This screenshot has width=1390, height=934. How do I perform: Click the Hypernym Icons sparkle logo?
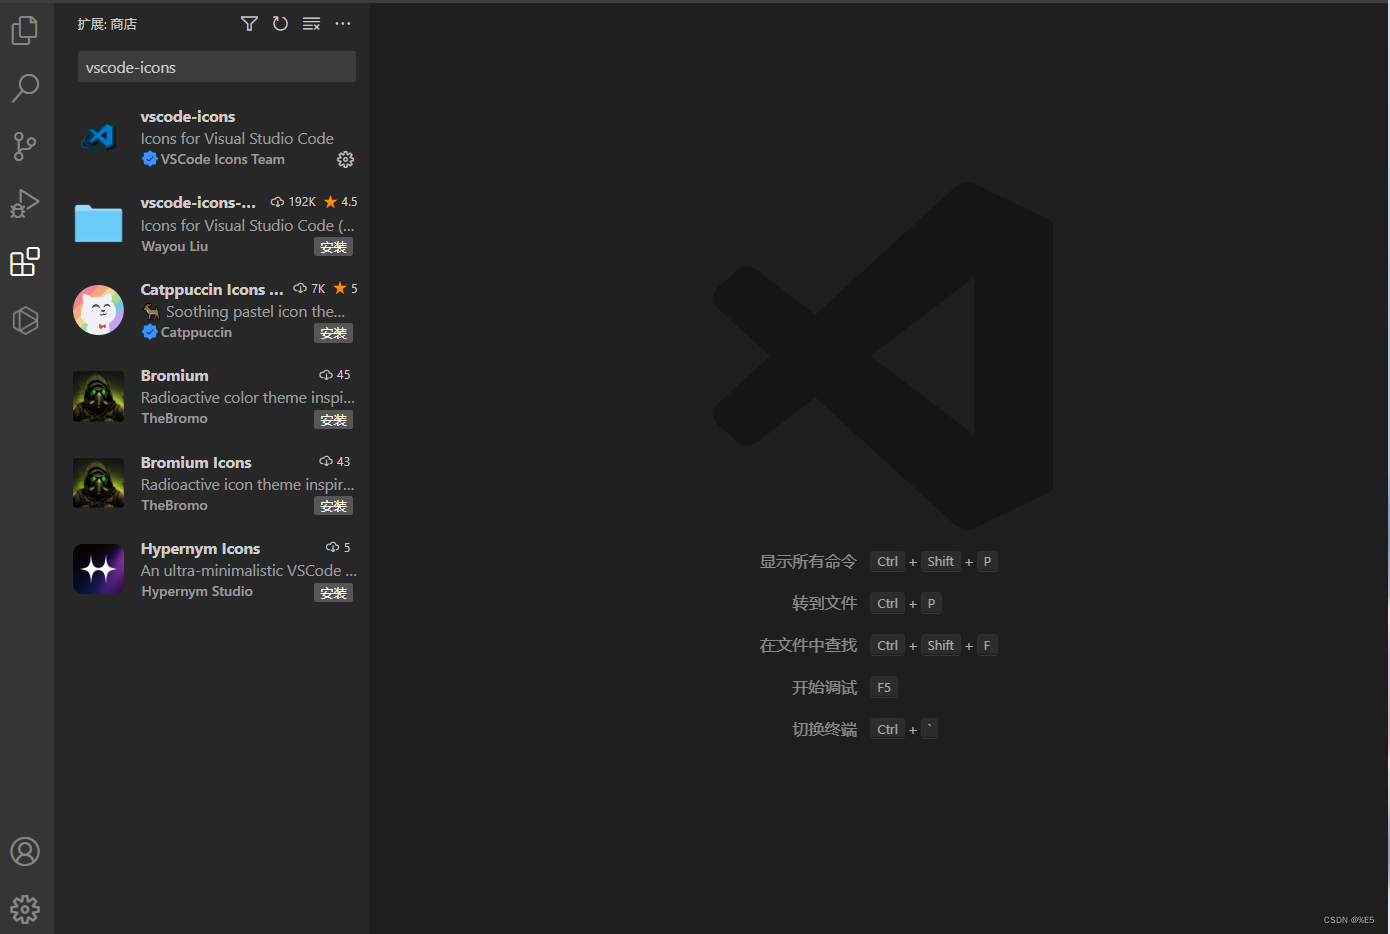(x=99, y=569)
